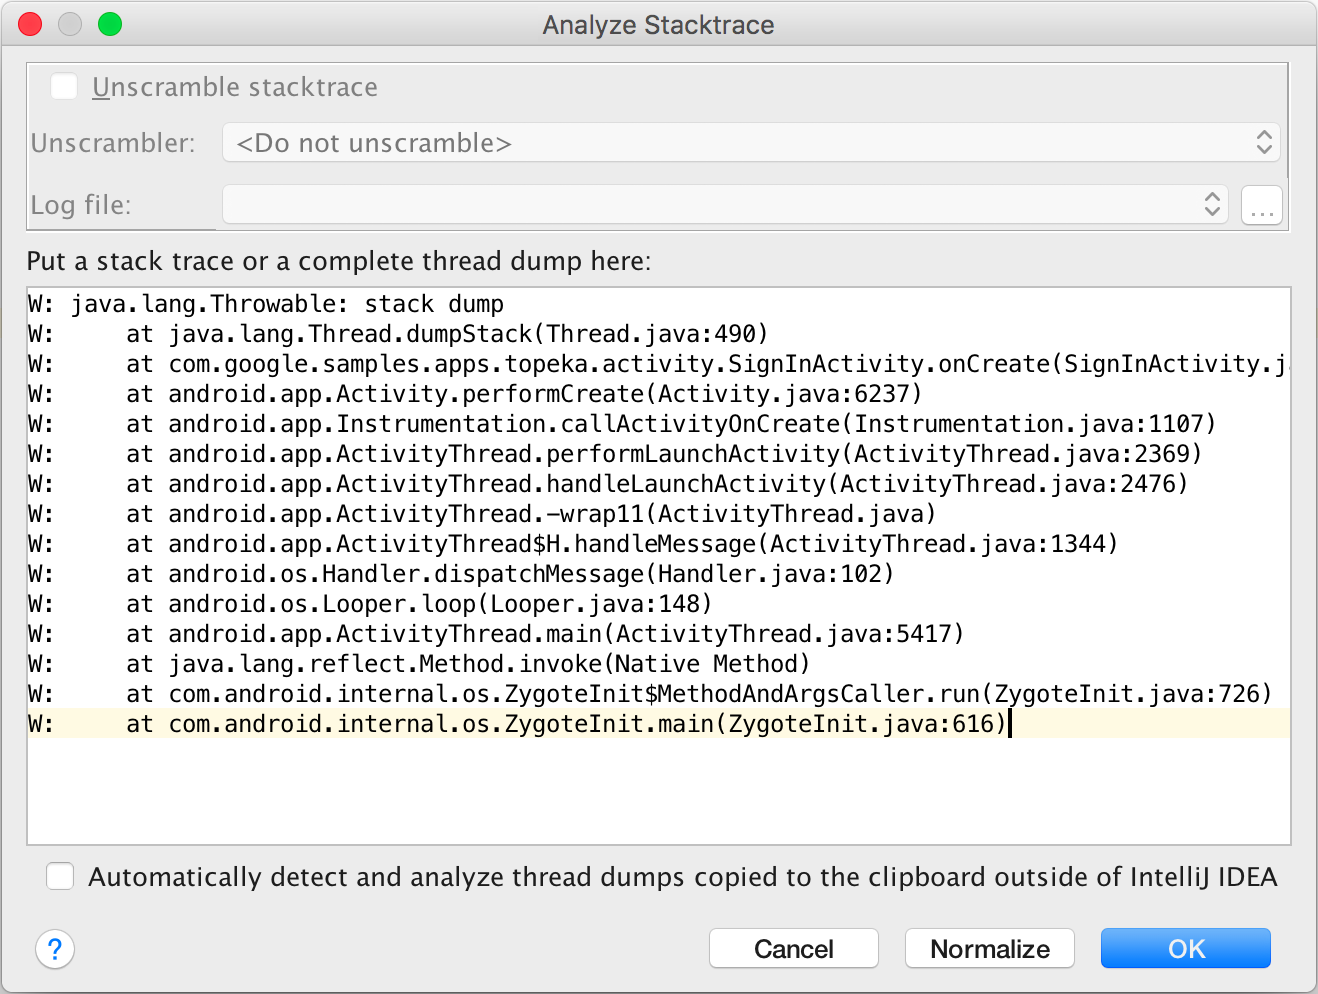Check automatic thread dump detection from clipboard
This screenshot has height=994, width=1318.
point(60,876)
